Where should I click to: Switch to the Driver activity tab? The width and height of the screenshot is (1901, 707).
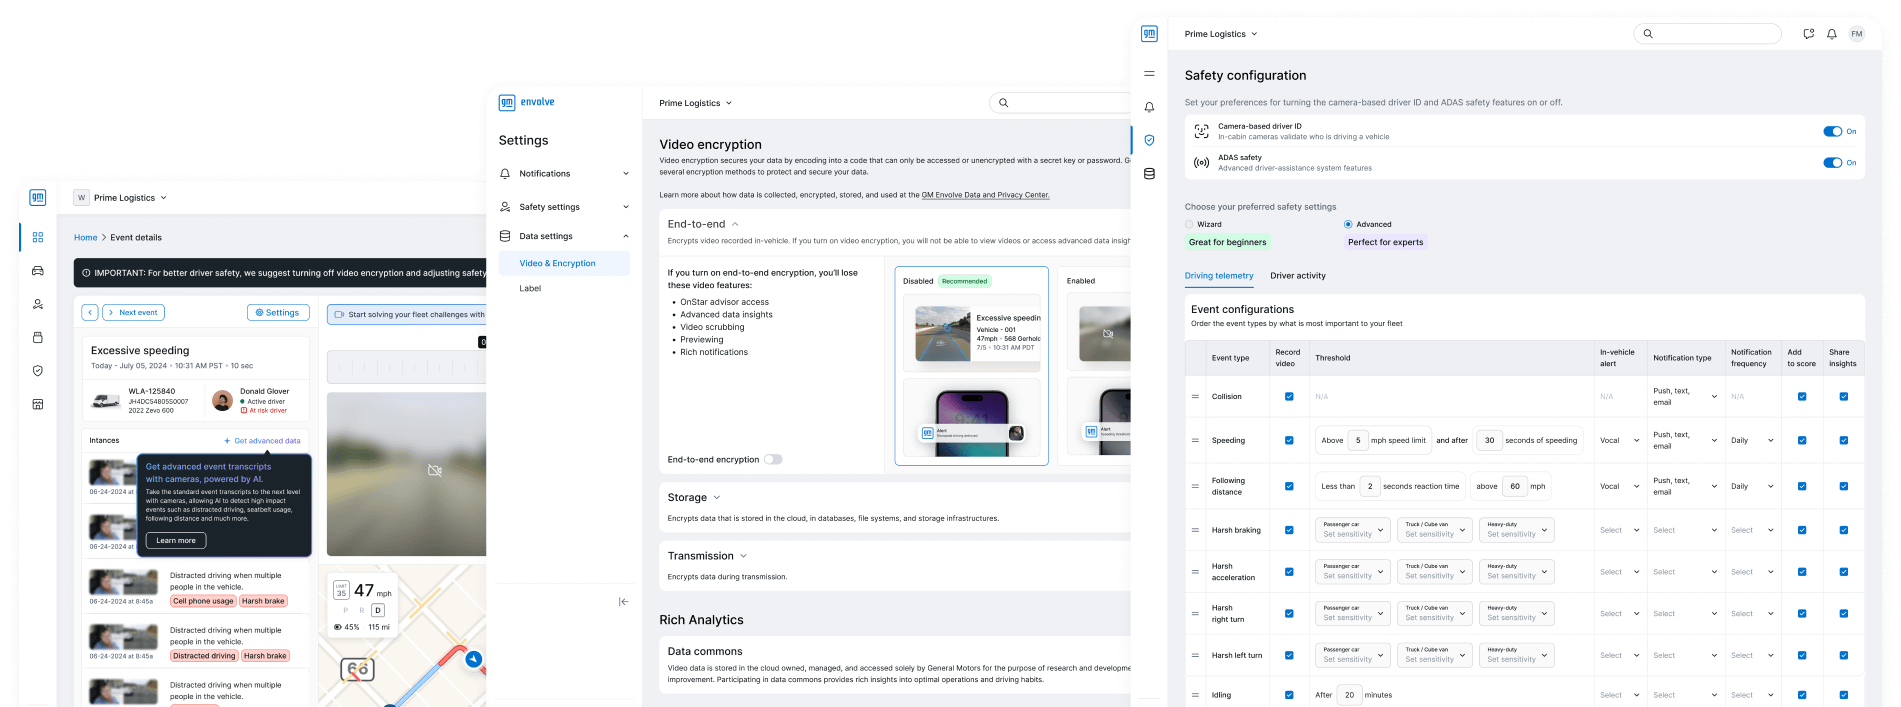[1297, 276]
